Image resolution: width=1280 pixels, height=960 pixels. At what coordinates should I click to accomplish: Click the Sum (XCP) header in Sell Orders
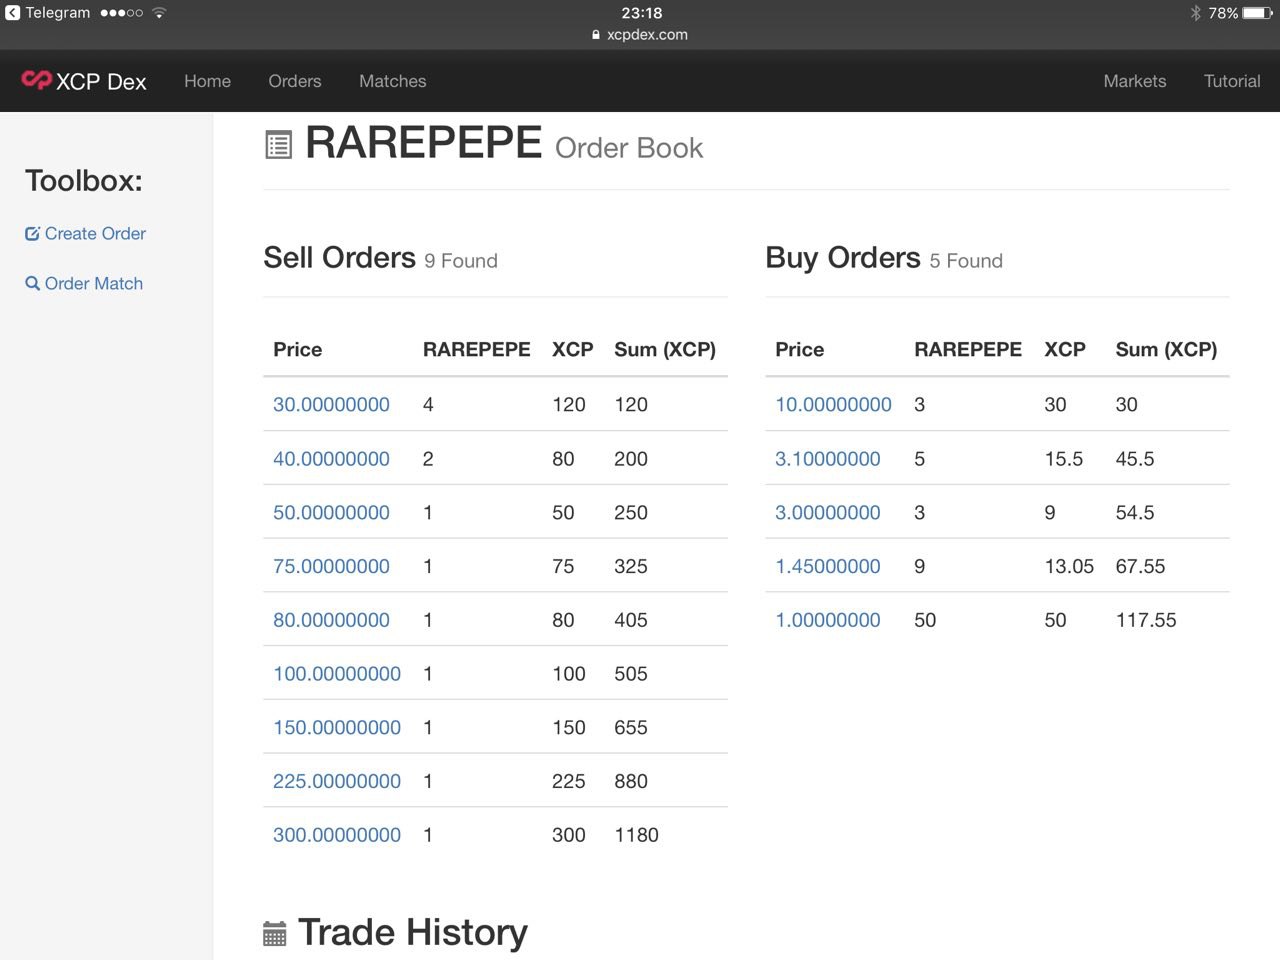click(665, 350)
